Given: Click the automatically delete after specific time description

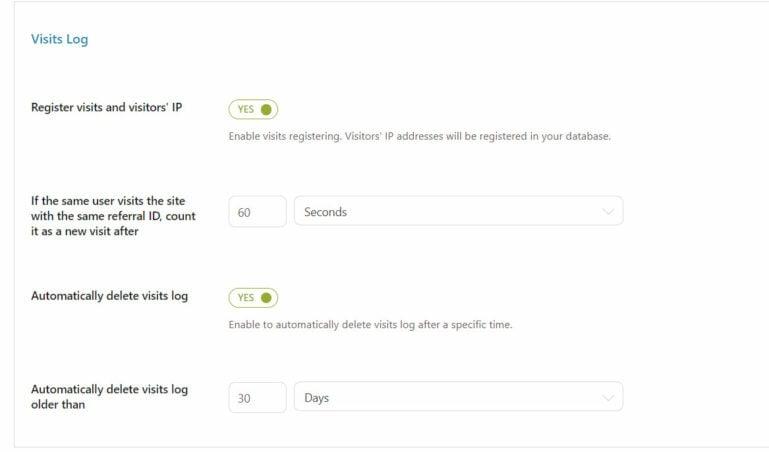Looking at the screenshot, I should pyautogui.click(x=370, y=325).
